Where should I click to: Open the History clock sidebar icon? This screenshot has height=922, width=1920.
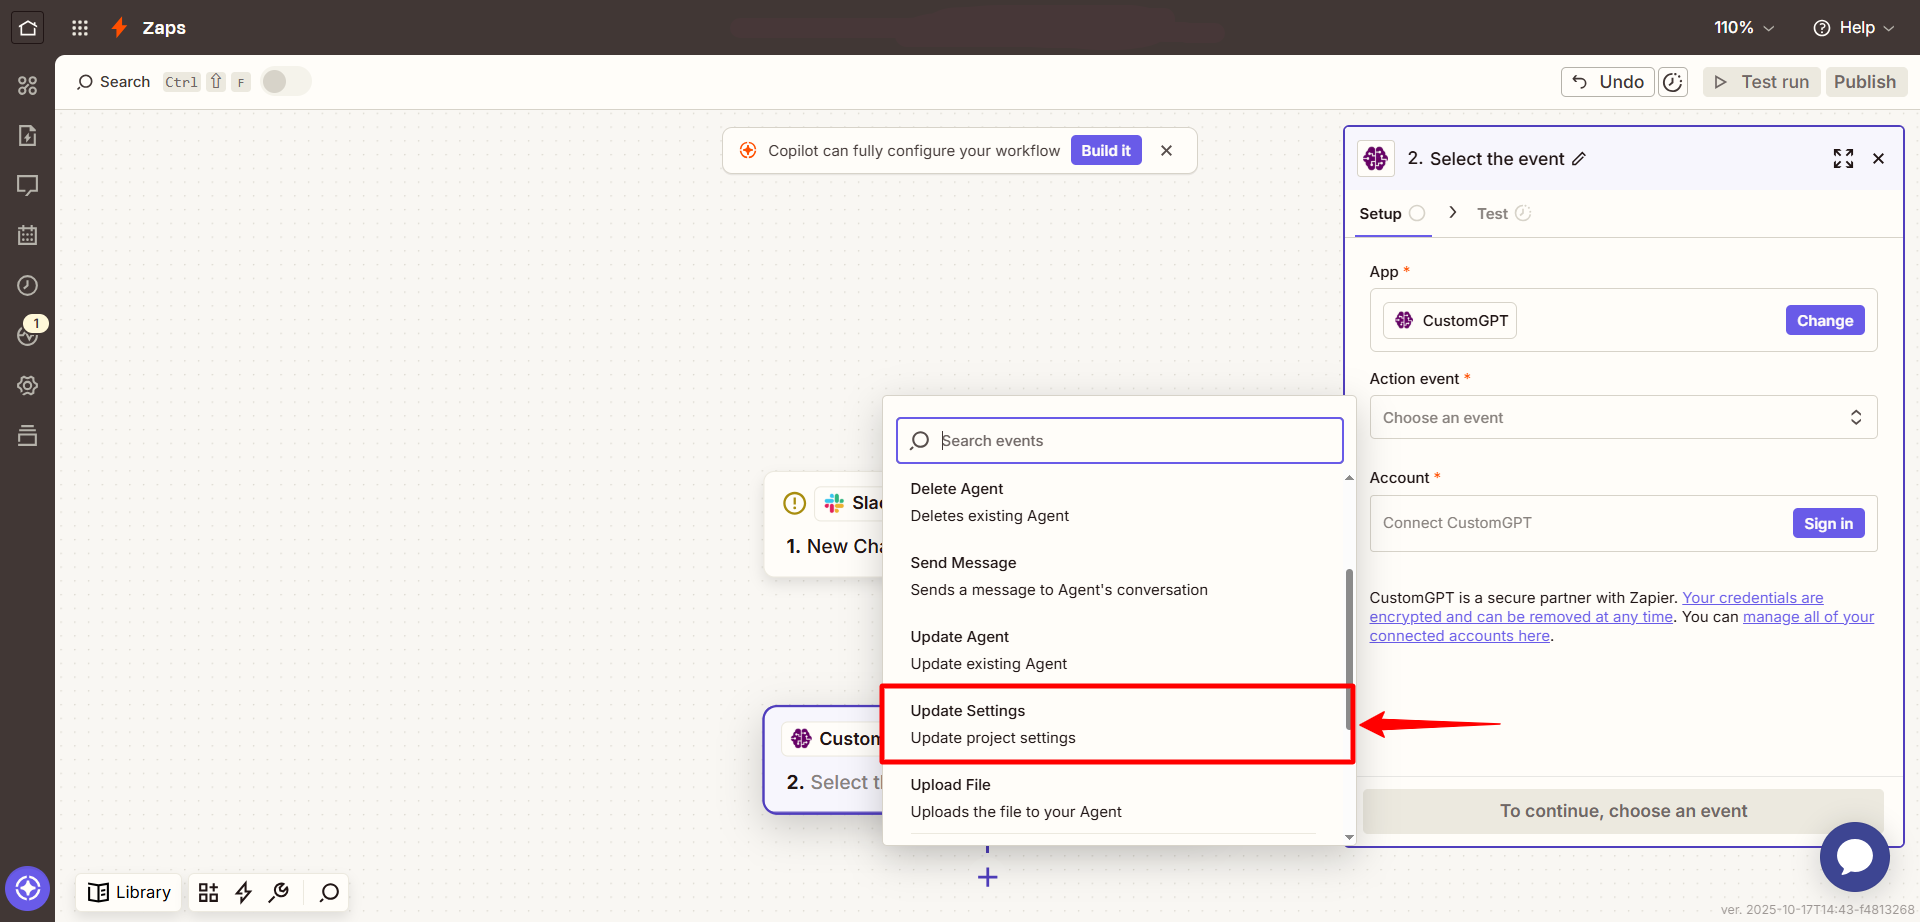coord(27,286)
